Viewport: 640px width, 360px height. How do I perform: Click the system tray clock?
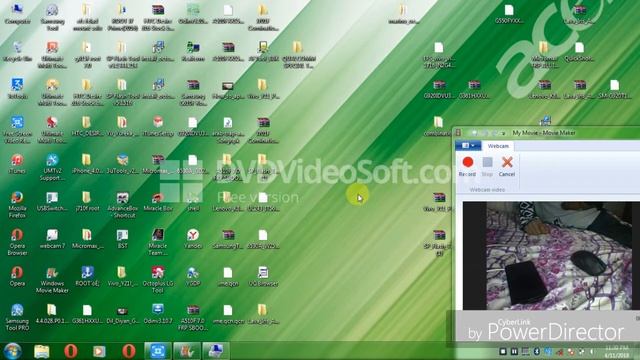(617, 351)
